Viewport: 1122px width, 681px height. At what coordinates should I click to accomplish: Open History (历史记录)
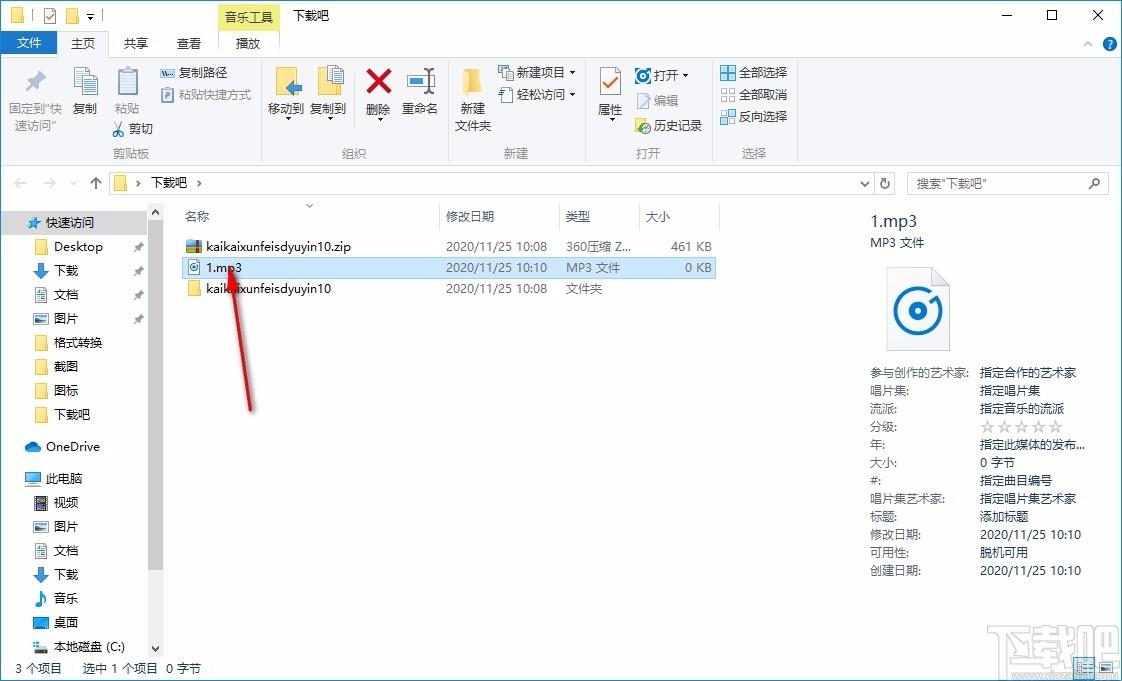(669, 126)
